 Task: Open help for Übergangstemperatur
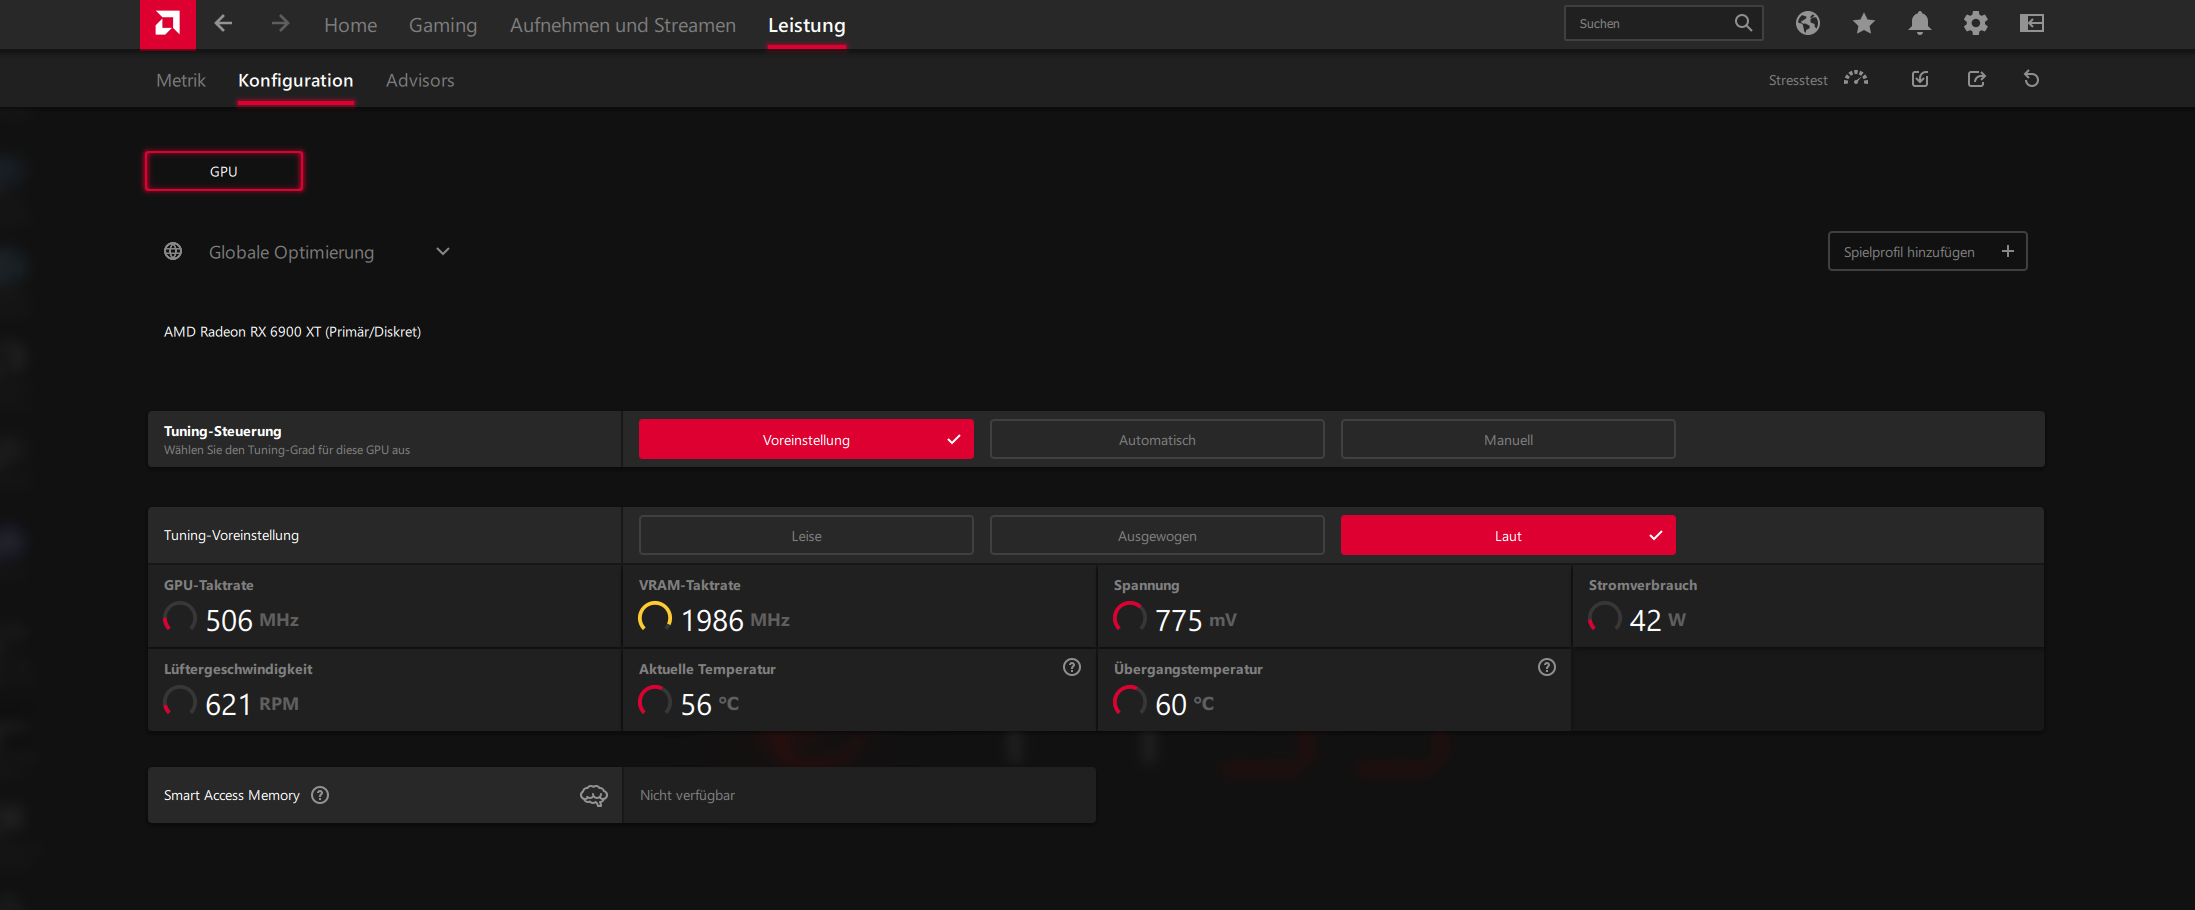pos(1547,667)
